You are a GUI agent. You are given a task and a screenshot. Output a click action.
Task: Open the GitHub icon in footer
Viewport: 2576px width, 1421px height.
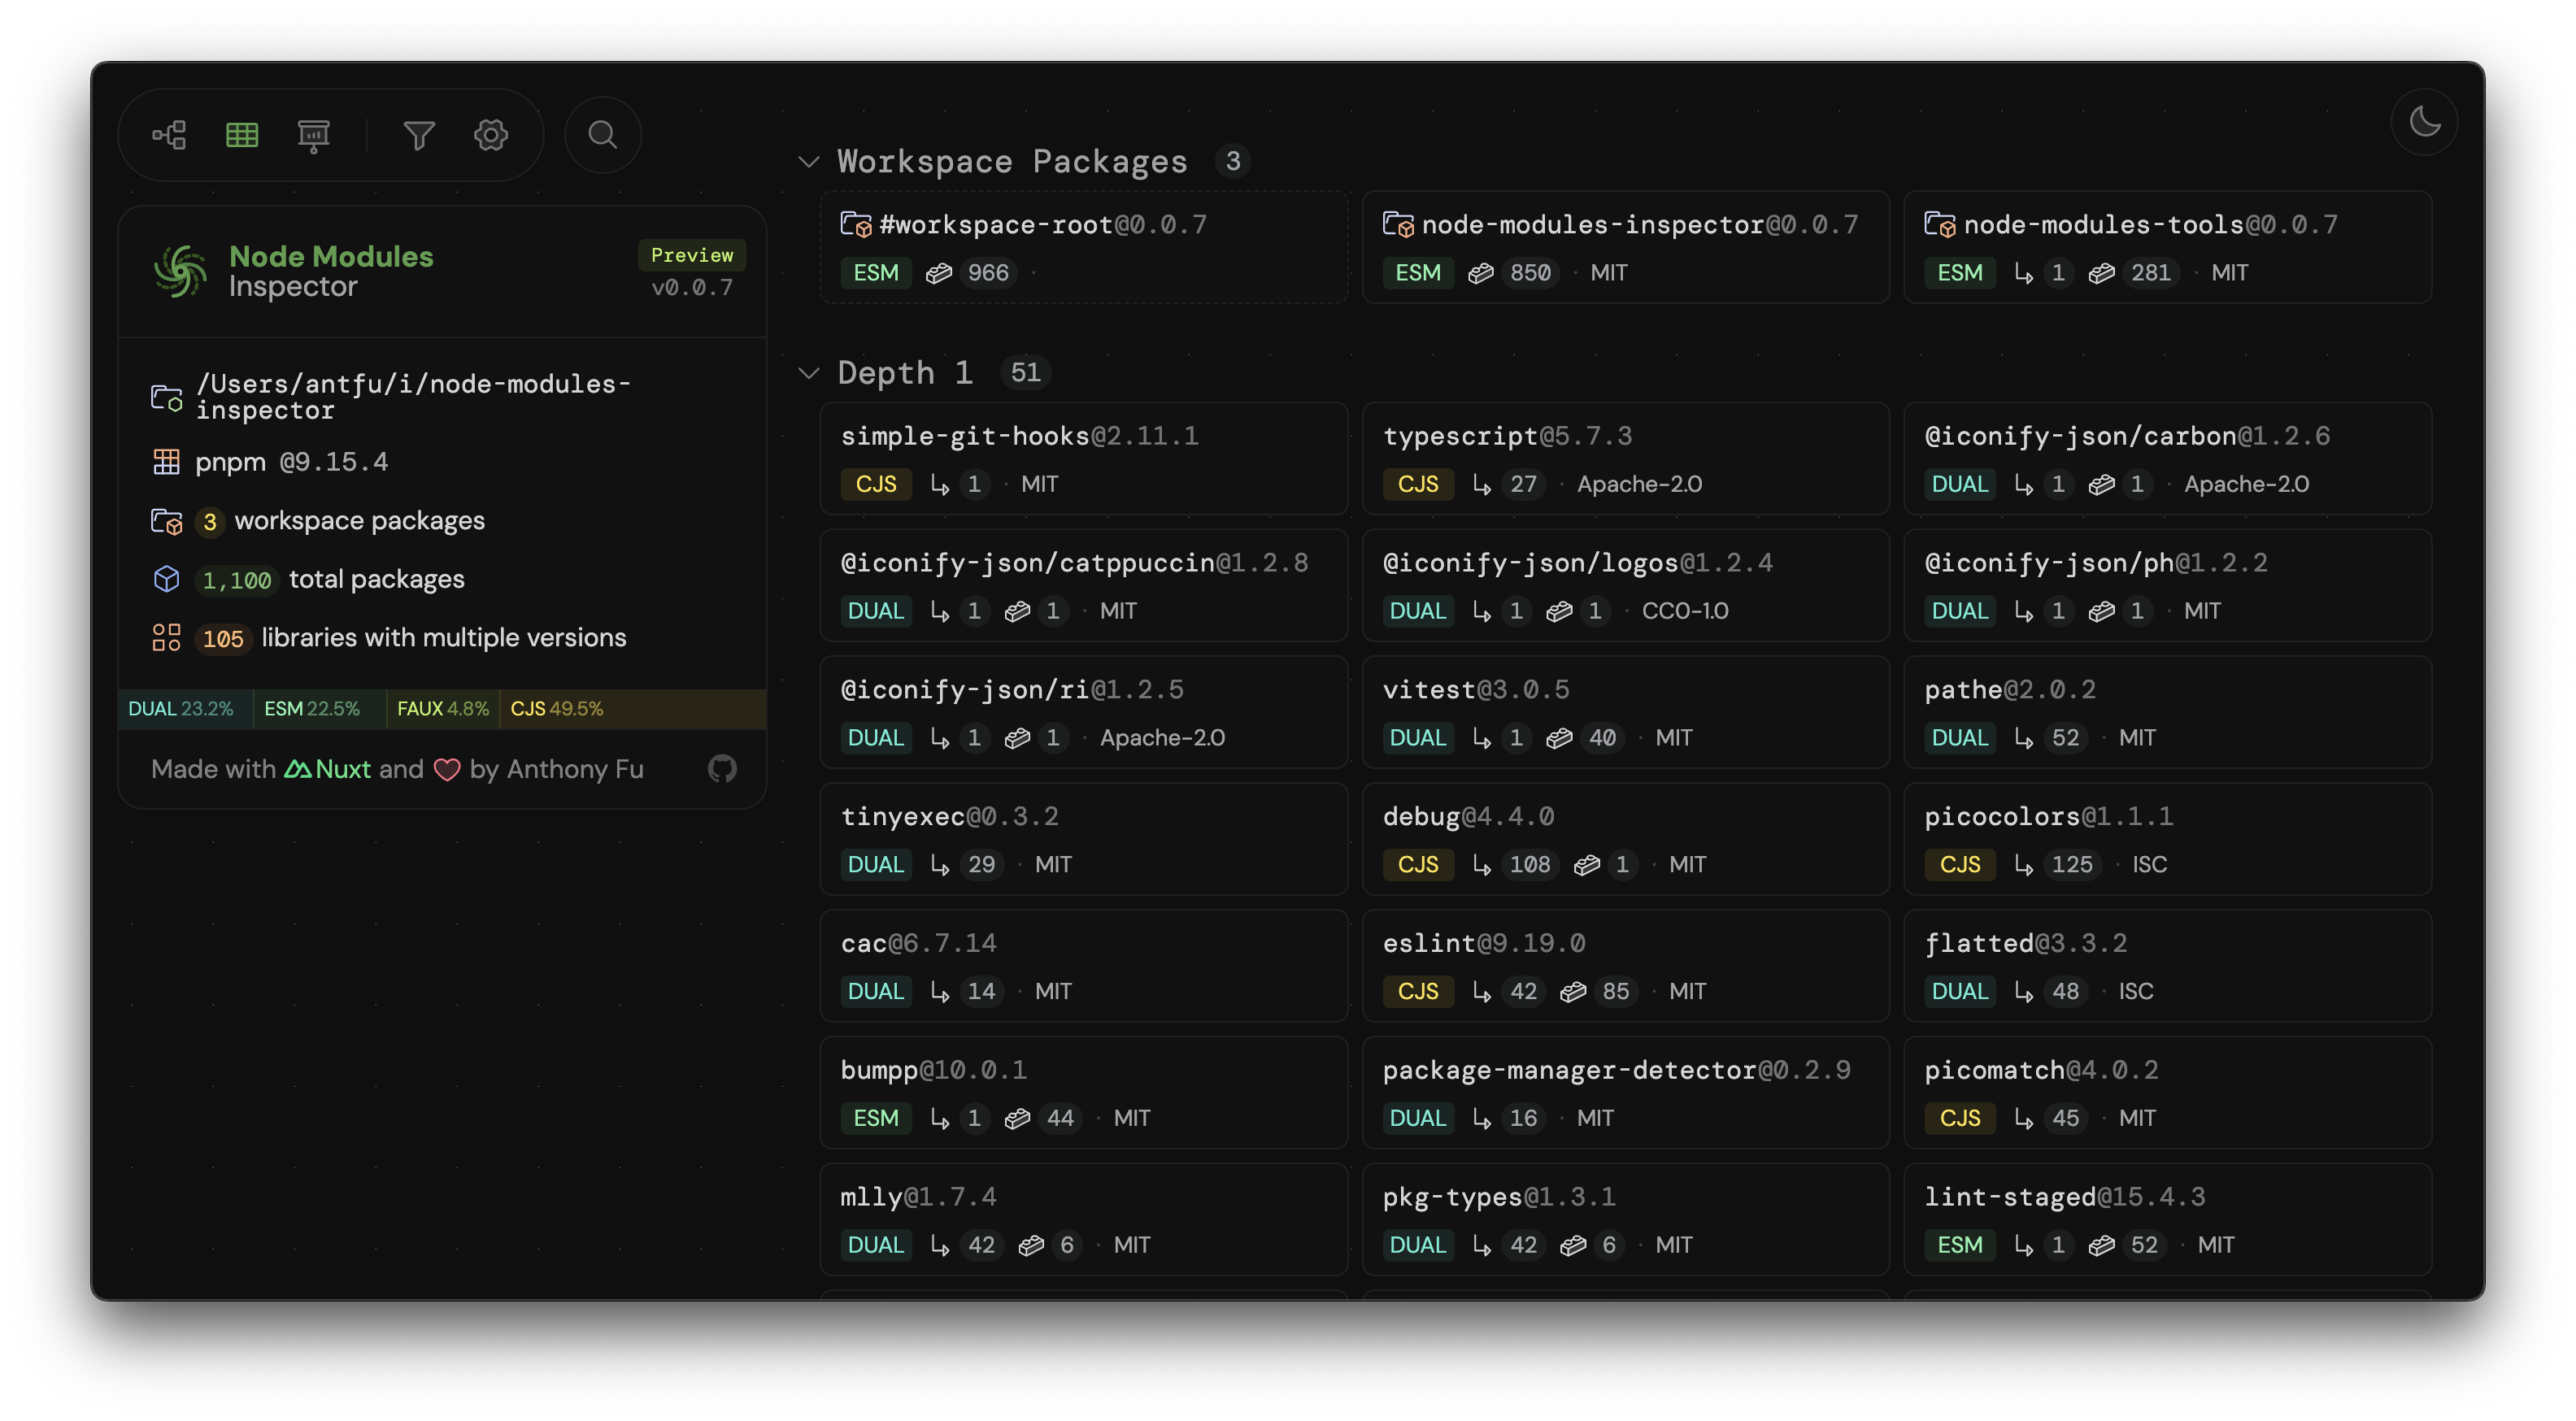(722, 769)
